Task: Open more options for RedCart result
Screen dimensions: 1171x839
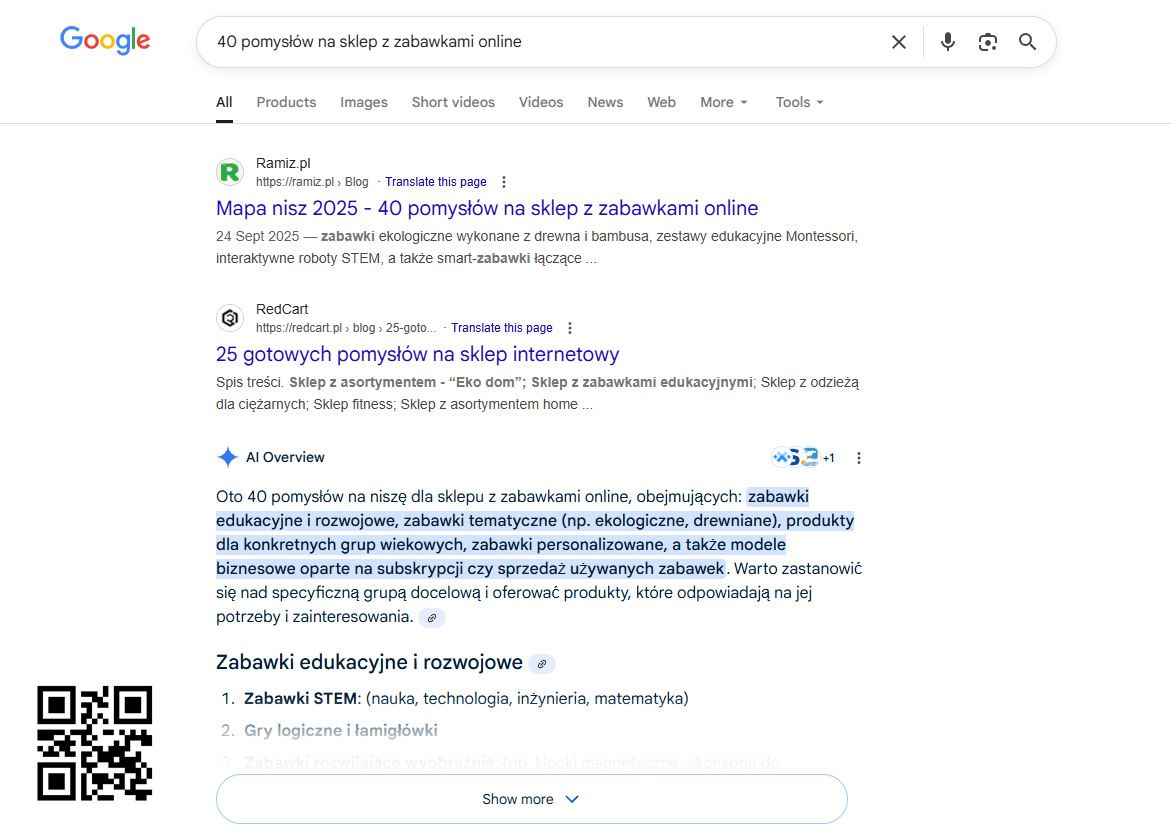Action: [570, 328]
